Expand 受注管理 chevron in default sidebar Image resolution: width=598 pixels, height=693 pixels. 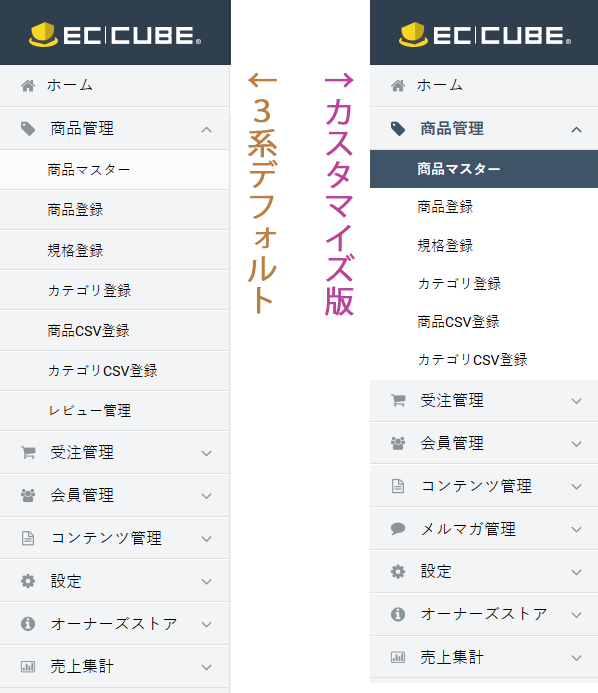point(206,453)
